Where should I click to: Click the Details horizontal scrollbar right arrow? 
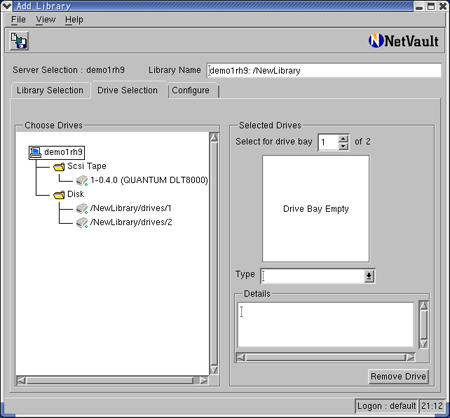[x=410, y=357]
